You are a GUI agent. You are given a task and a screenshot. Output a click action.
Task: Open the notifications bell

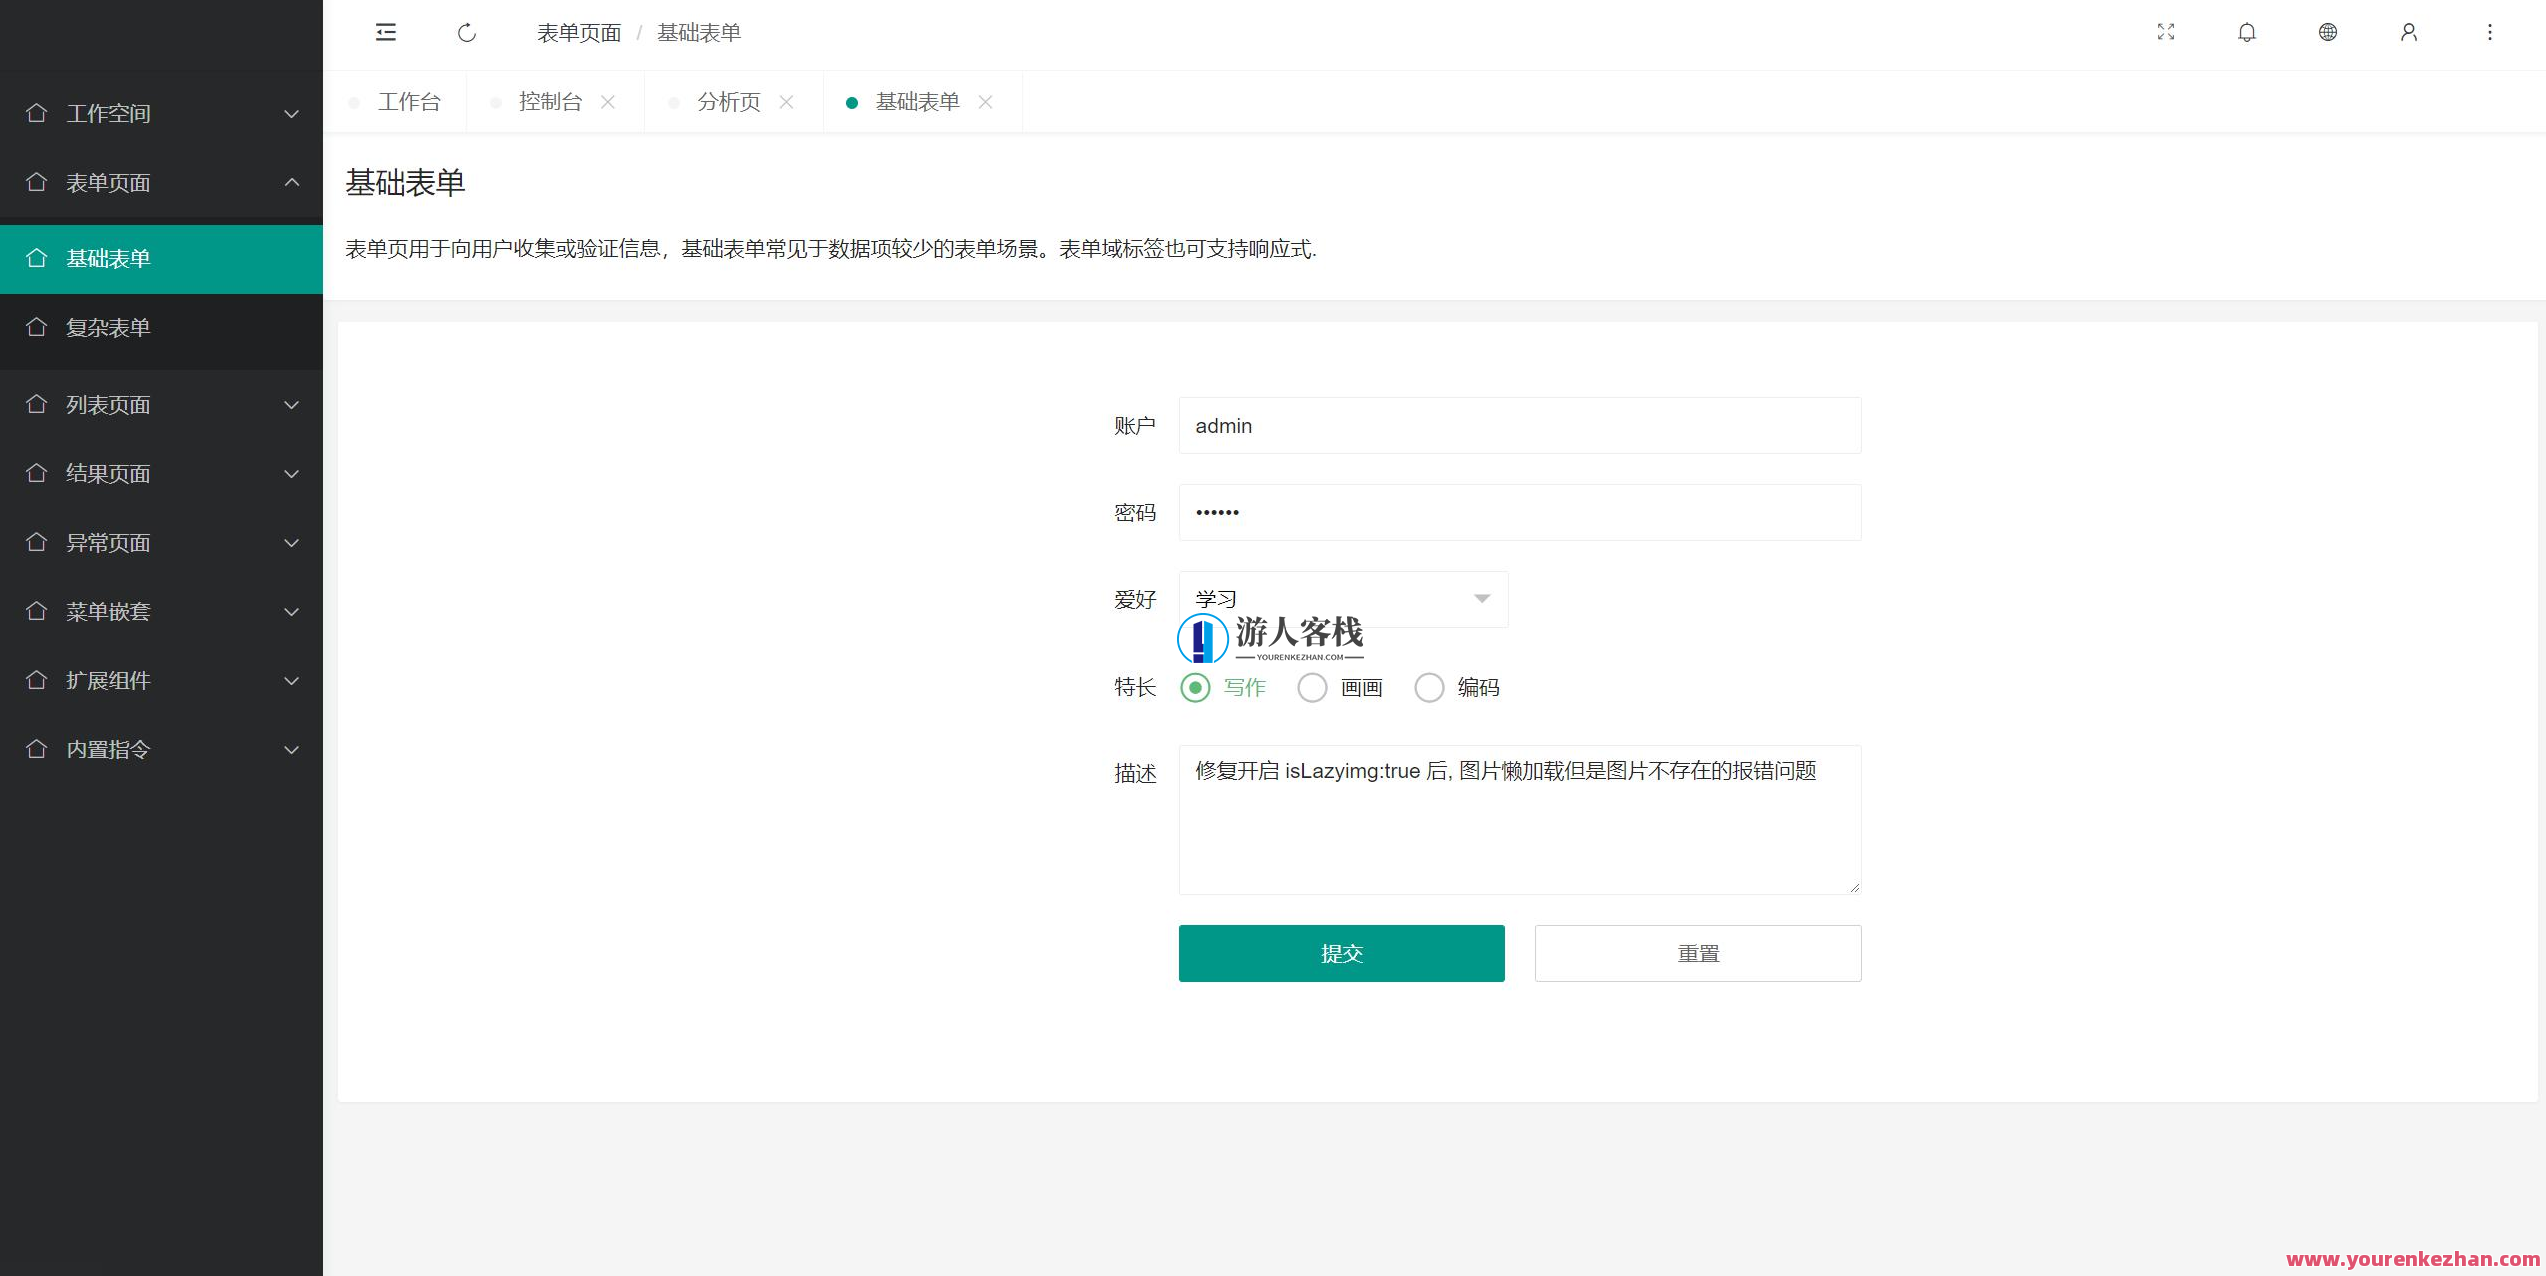2246,32
